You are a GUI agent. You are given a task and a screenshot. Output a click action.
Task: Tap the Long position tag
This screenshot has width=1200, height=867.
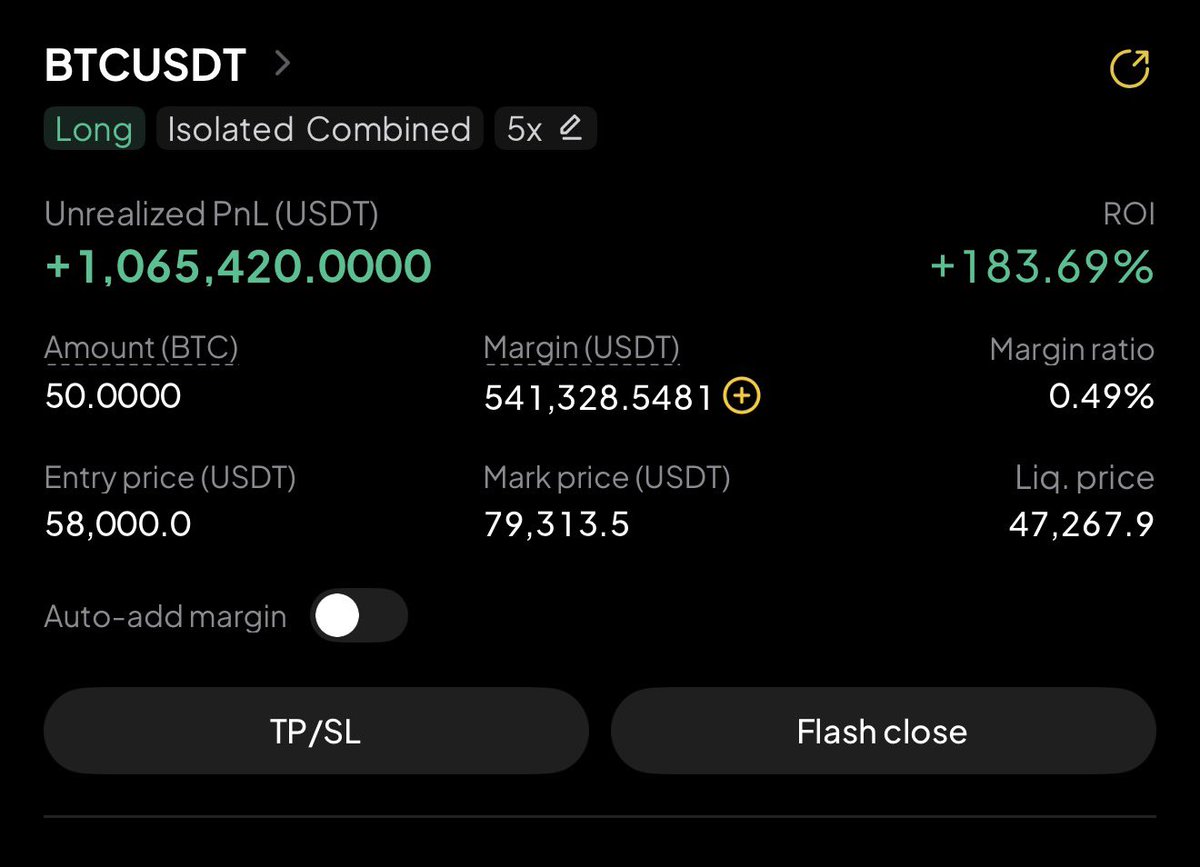(x=94, y=129)
